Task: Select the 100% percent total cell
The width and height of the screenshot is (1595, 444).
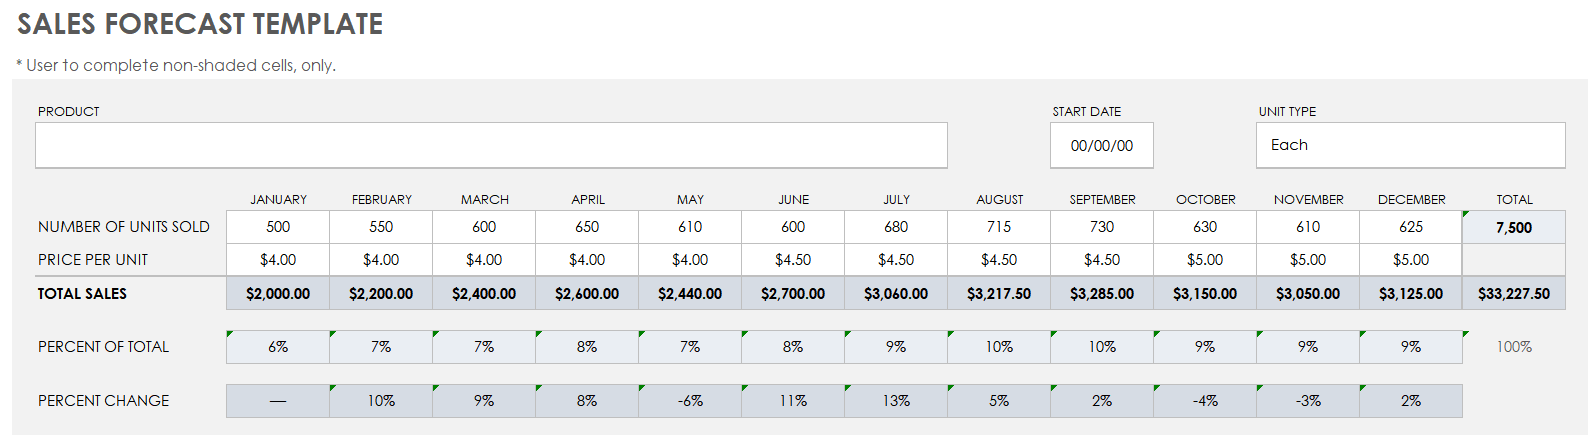Action: tap(1514, 347)
